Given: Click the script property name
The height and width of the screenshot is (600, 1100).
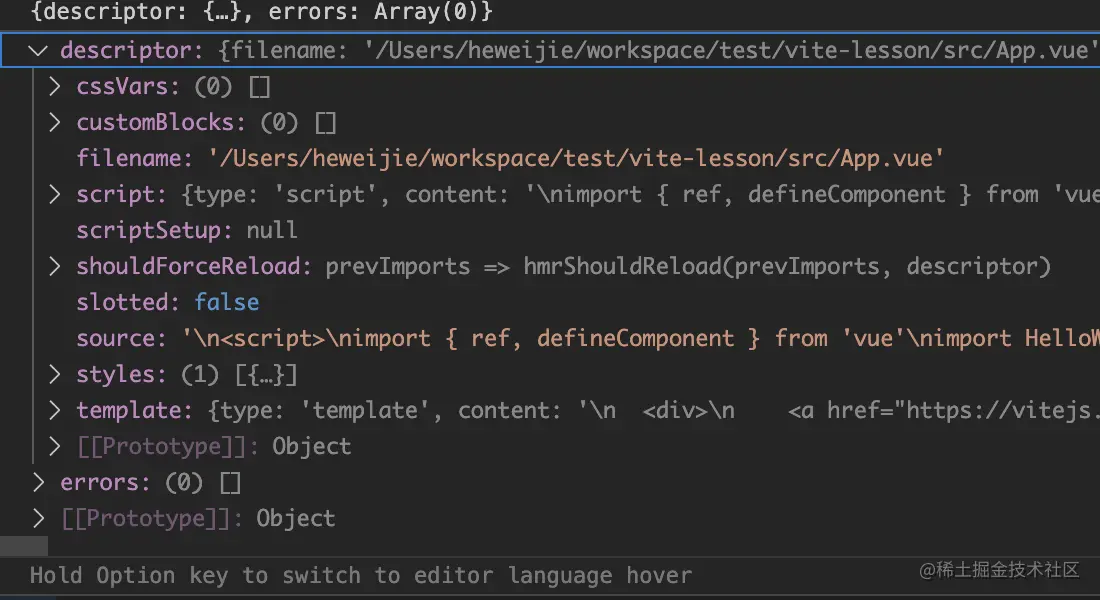Looking at the screenshot, I should pos(115,194).
